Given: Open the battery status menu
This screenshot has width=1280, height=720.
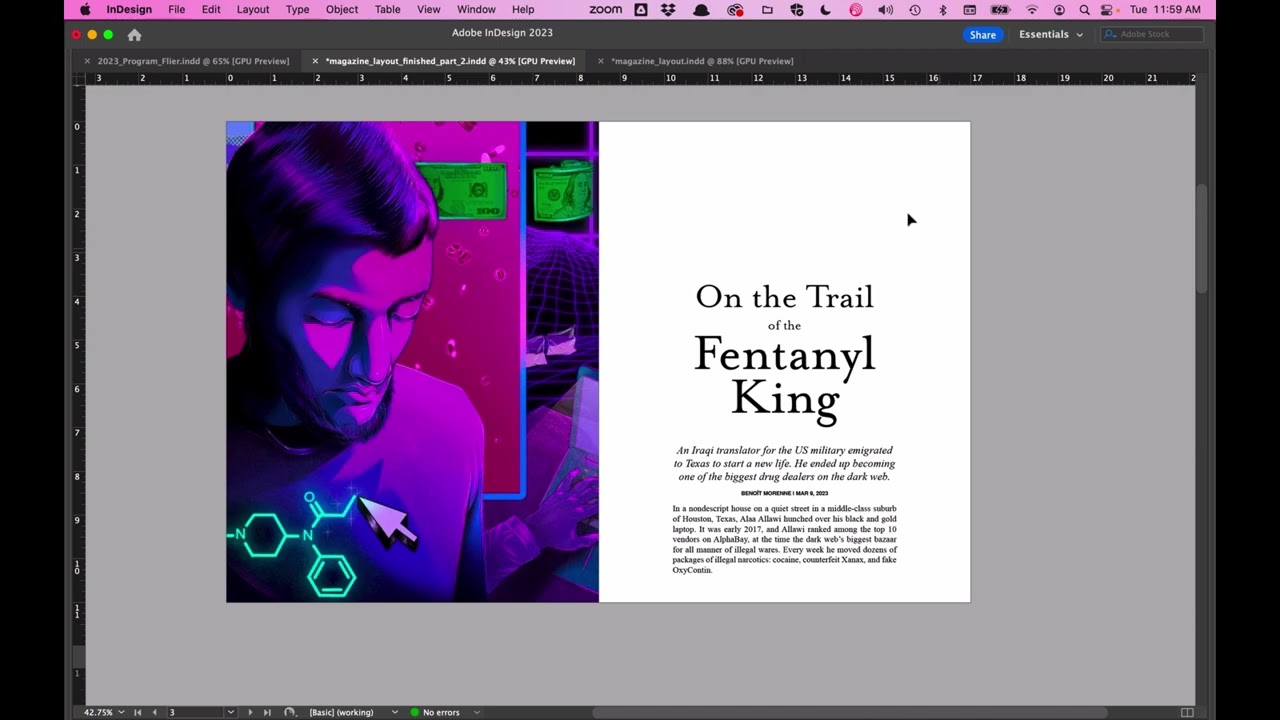Looking at the screenshot, I should point(1000,10).
